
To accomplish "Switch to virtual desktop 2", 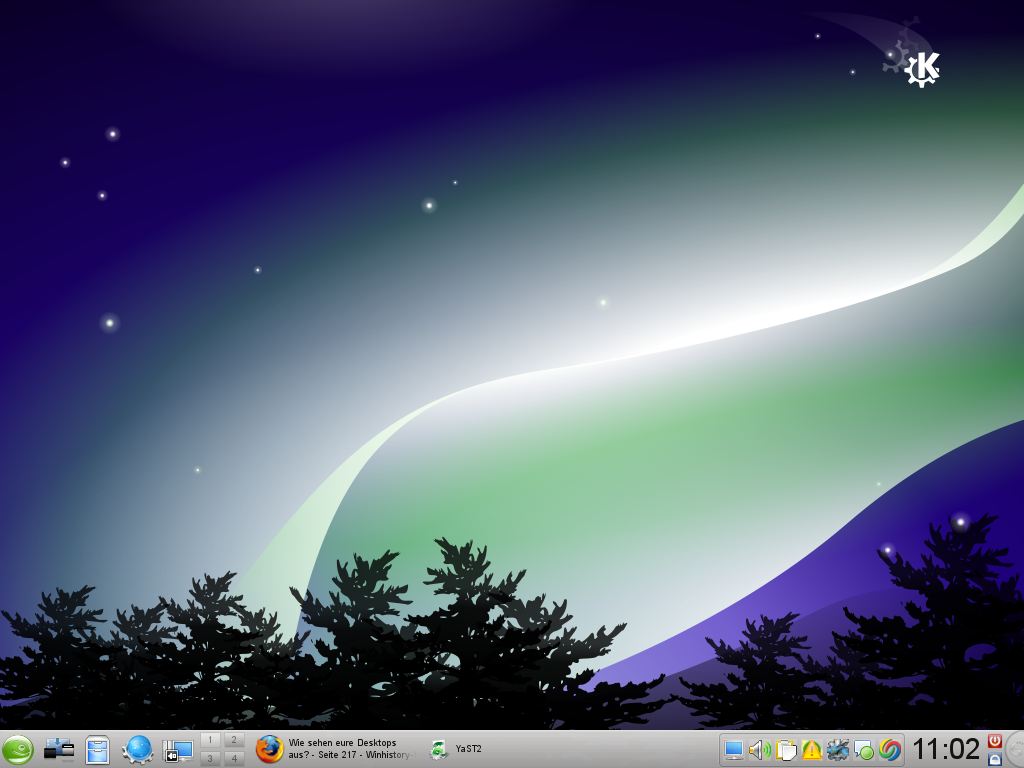I will (x=234, y=740).
